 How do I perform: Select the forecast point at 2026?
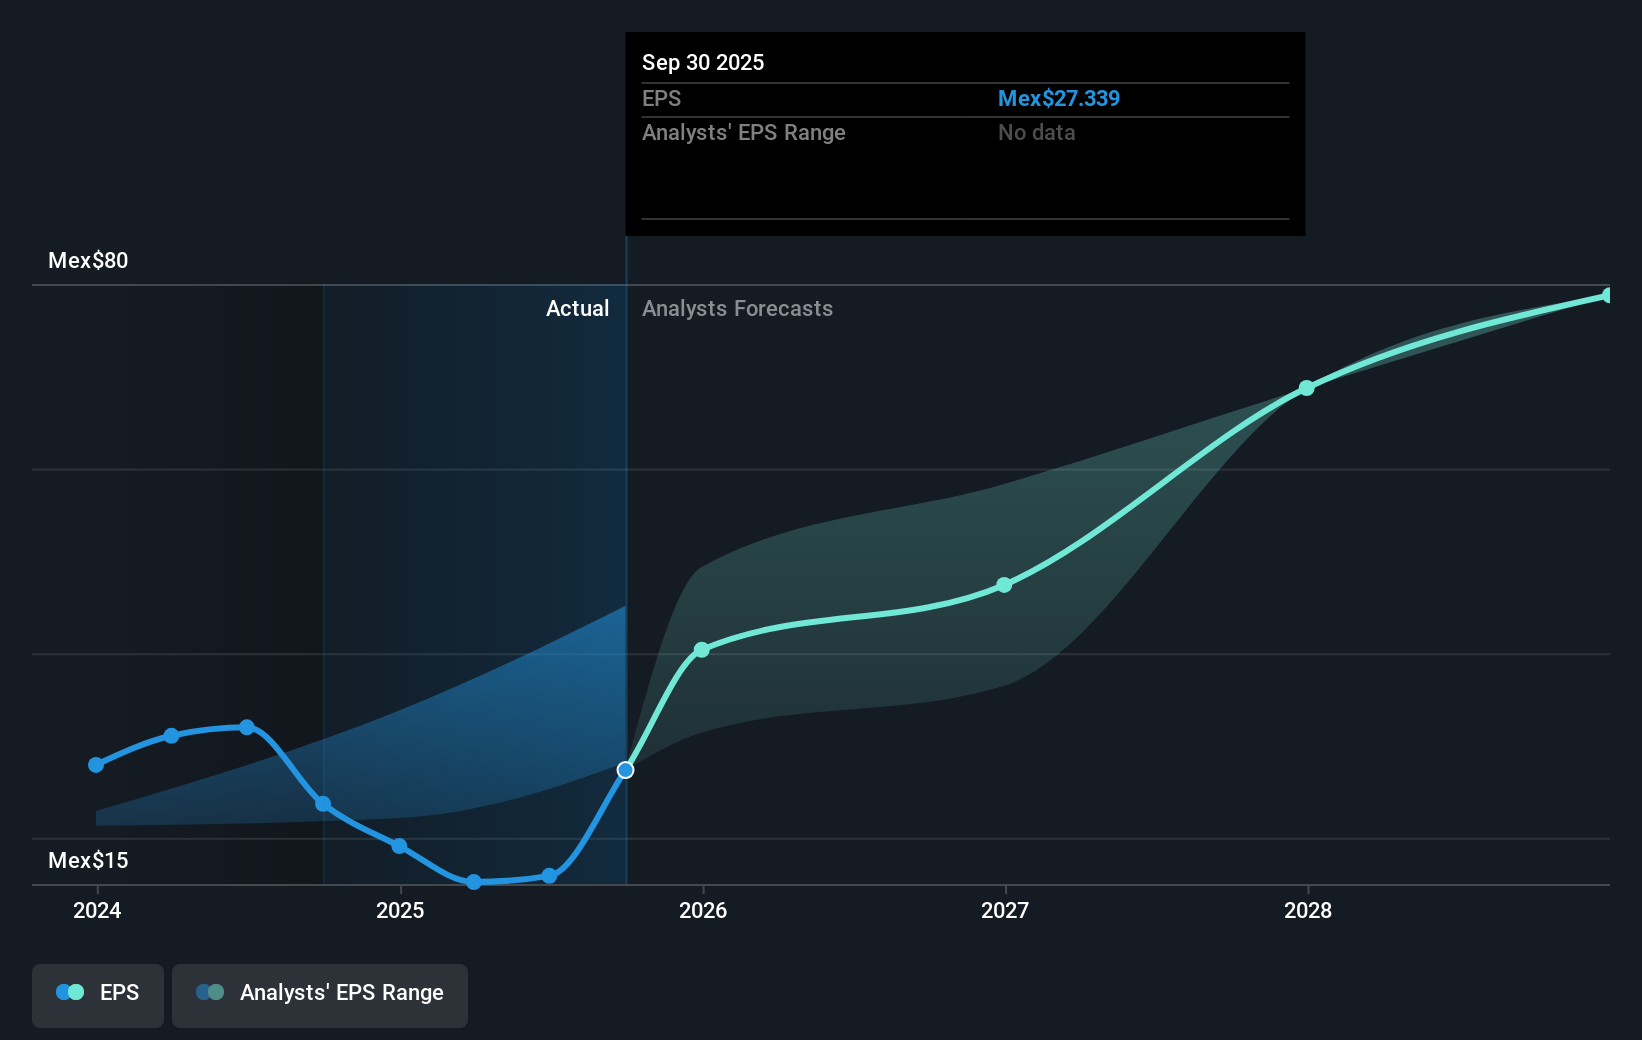click(702, 650)
